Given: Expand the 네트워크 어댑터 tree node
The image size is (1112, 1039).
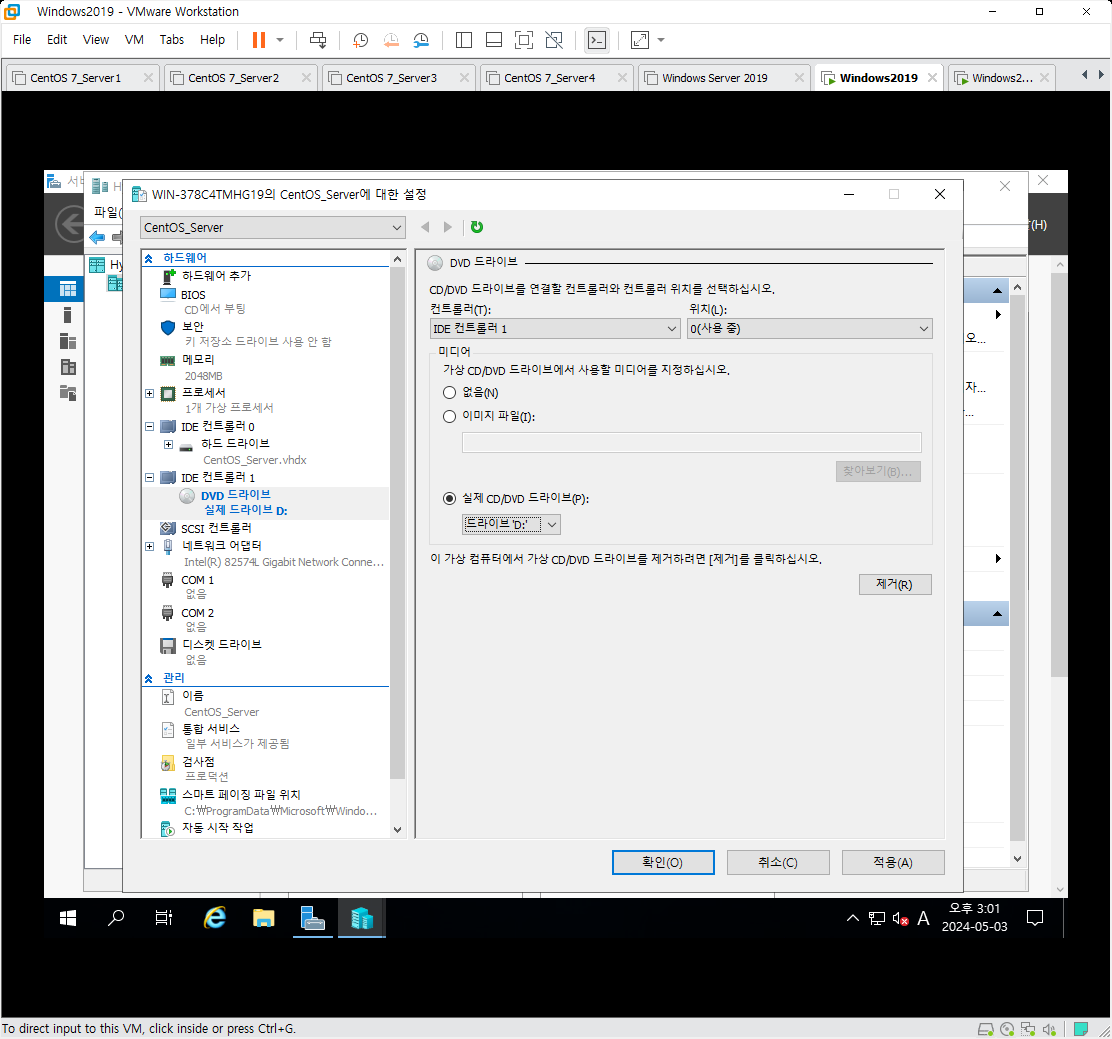Looking at the screenshot, I should [x=150, y=546].
